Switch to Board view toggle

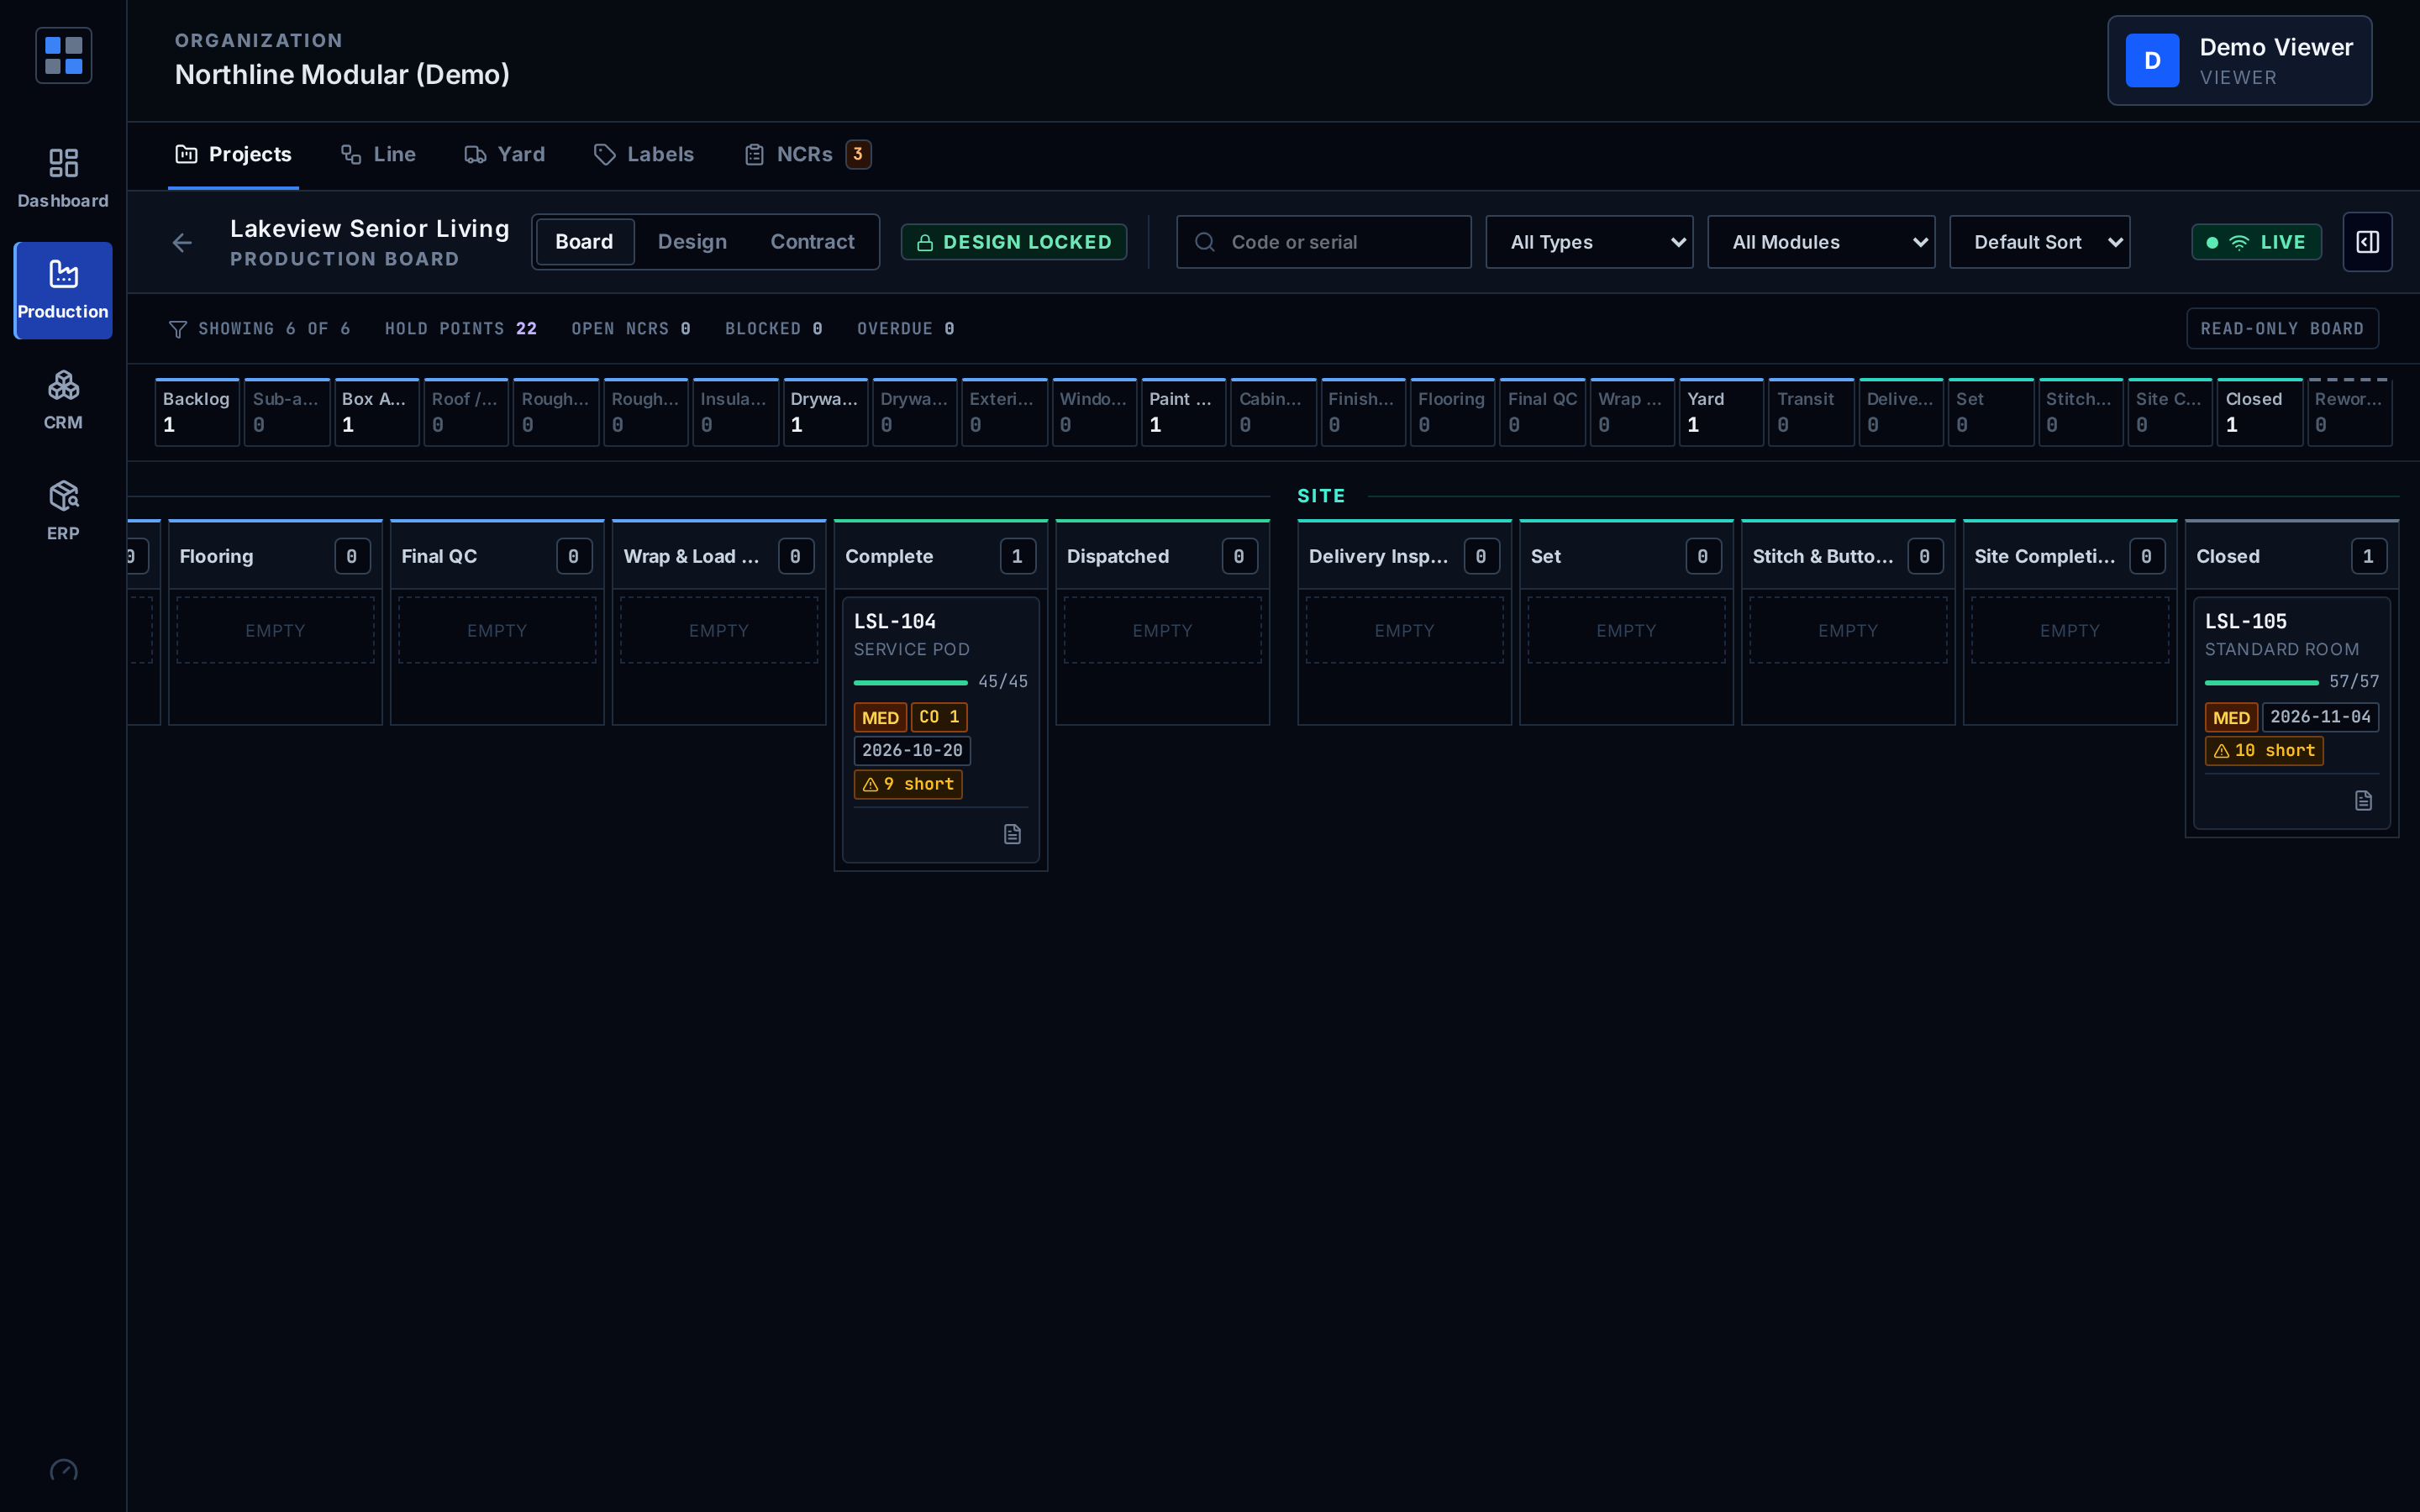pos(585,242)
